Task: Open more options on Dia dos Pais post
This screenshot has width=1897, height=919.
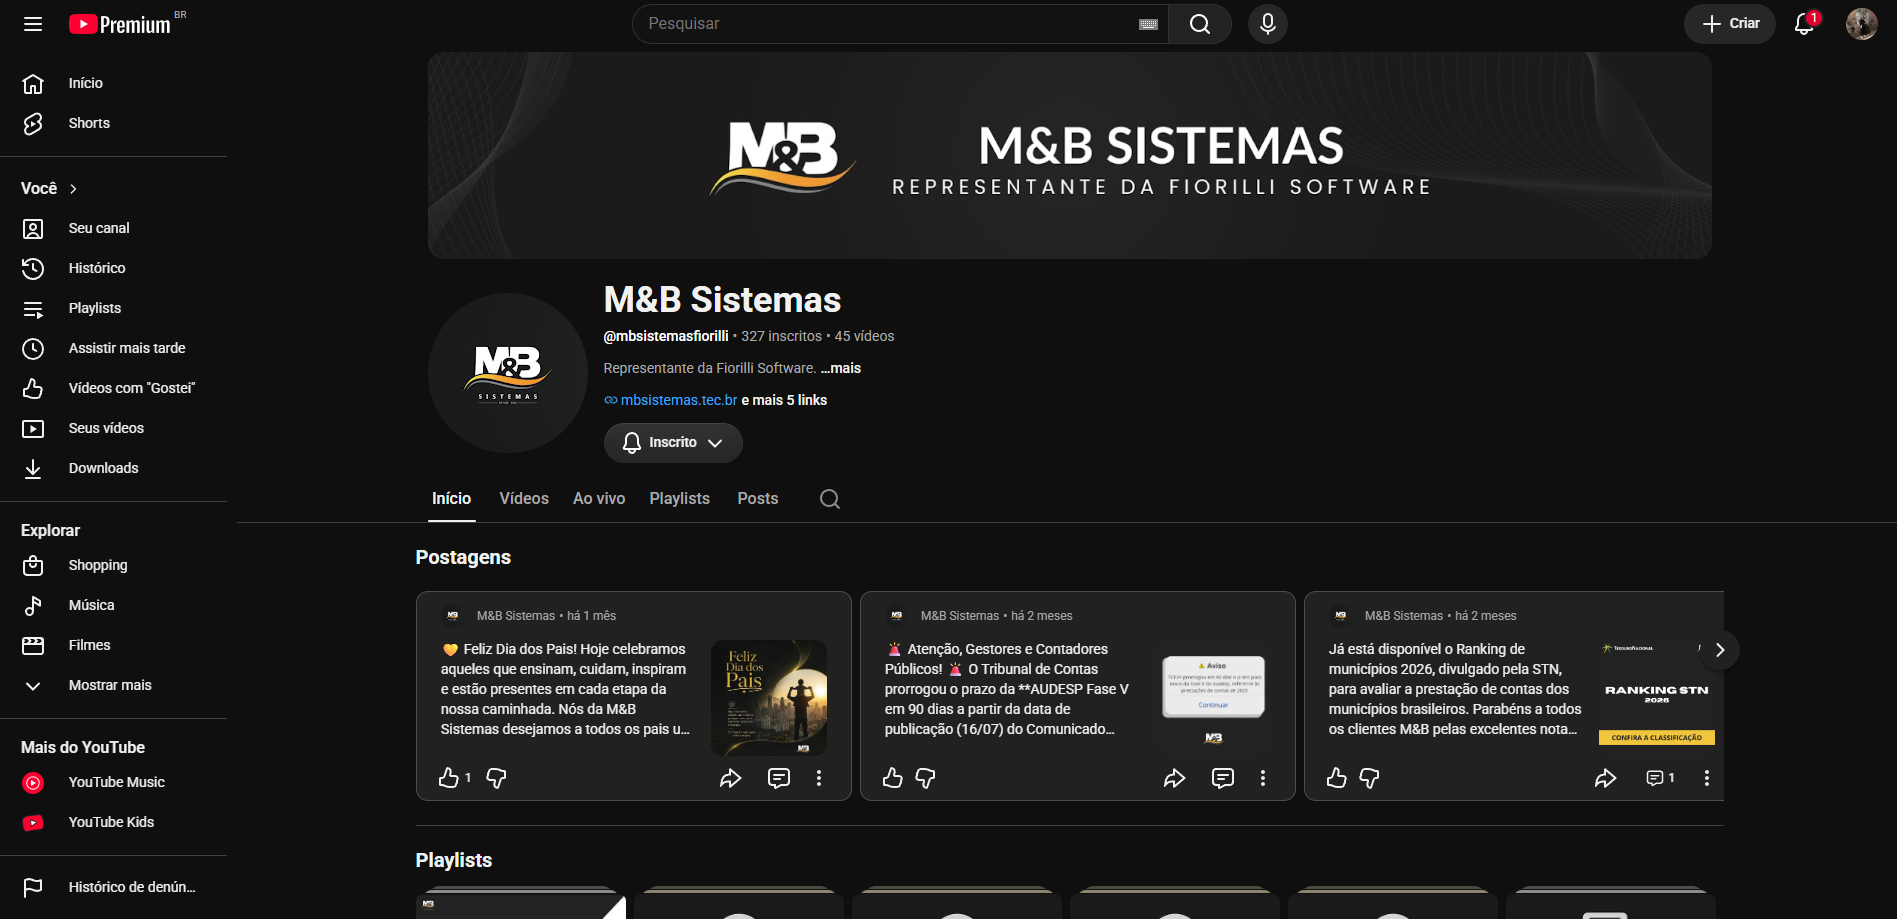Action: [819, 778]
